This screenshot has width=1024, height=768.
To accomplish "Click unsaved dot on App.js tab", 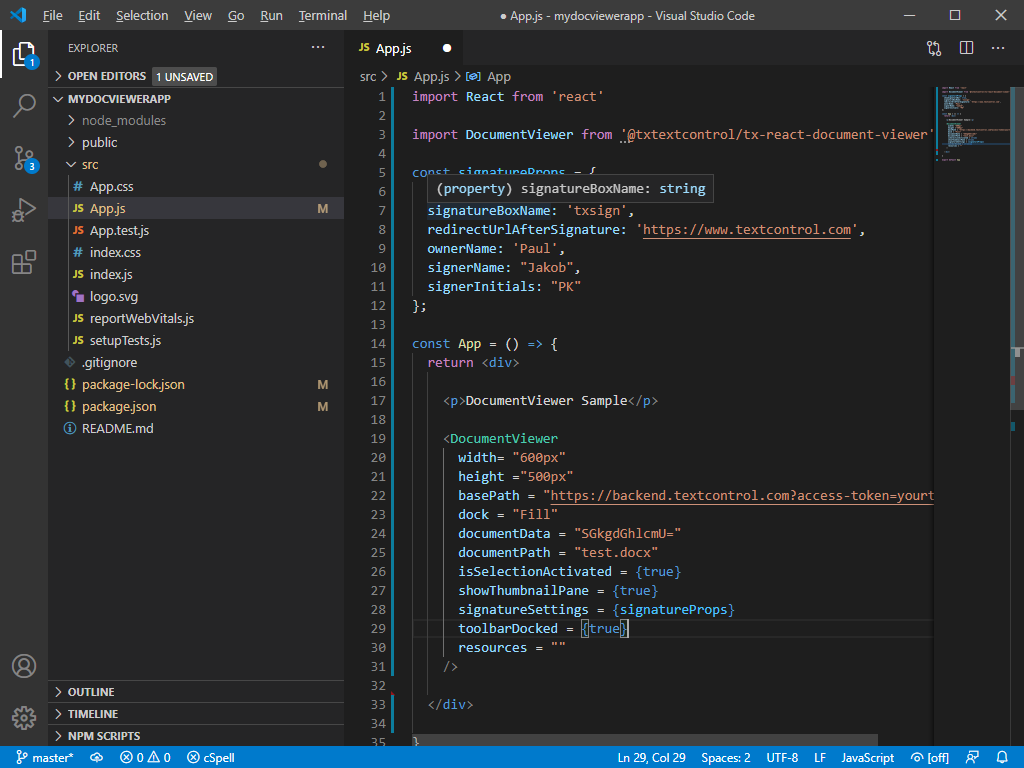I will pyautogui.click(x=447, y=48).
